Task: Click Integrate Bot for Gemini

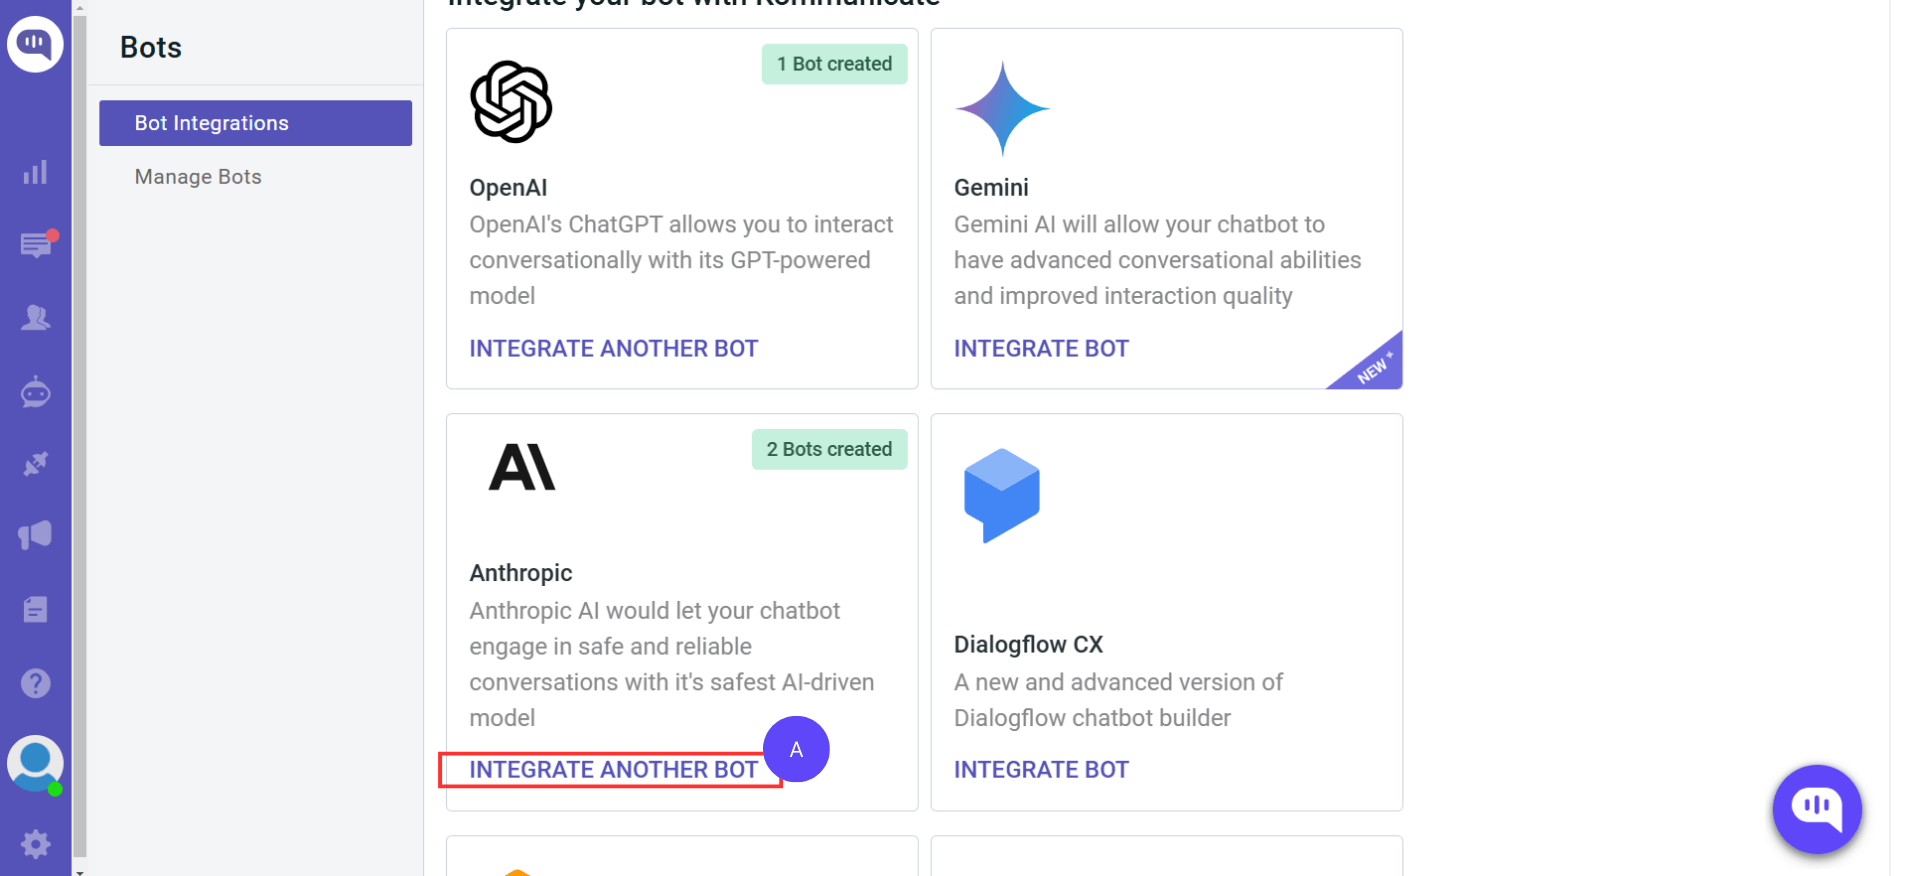Action: [1040, 348]
